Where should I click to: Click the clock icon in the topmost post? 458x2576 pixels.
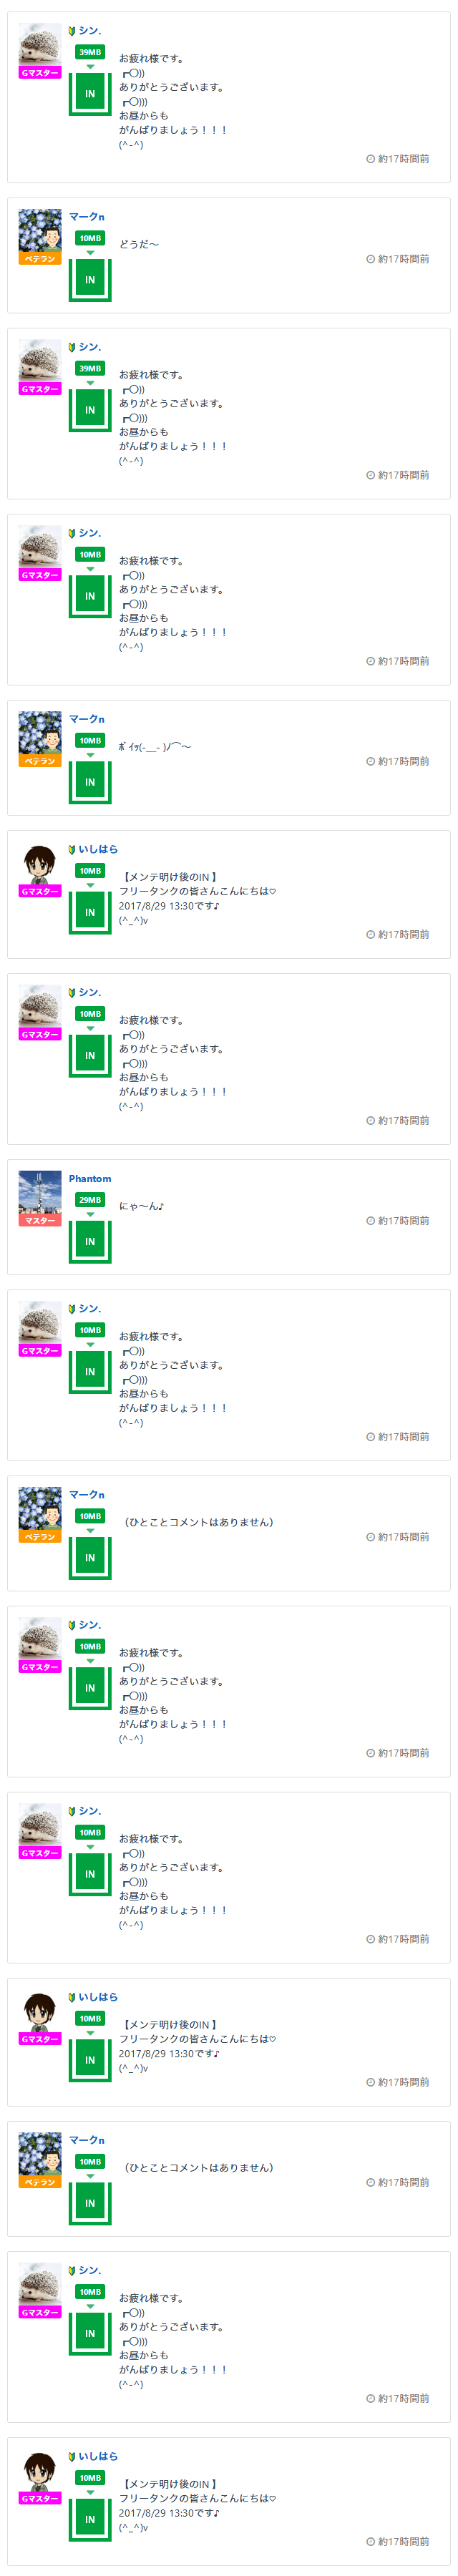370,159
